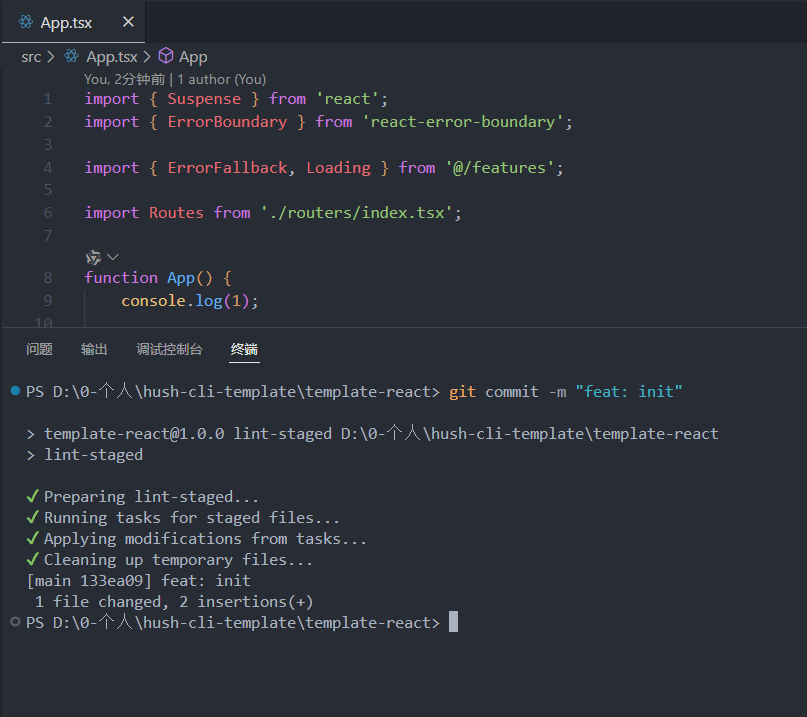This screenshot has height=717, width=807.
Task: Click the '> lint-staged' script output line
Action: [85, 455]
